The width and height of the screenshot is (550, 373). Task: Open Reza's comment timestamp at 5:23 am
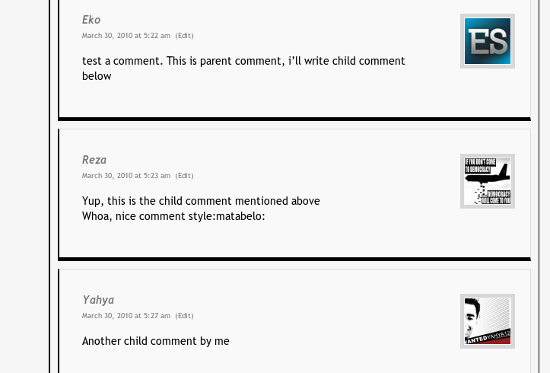126,175
